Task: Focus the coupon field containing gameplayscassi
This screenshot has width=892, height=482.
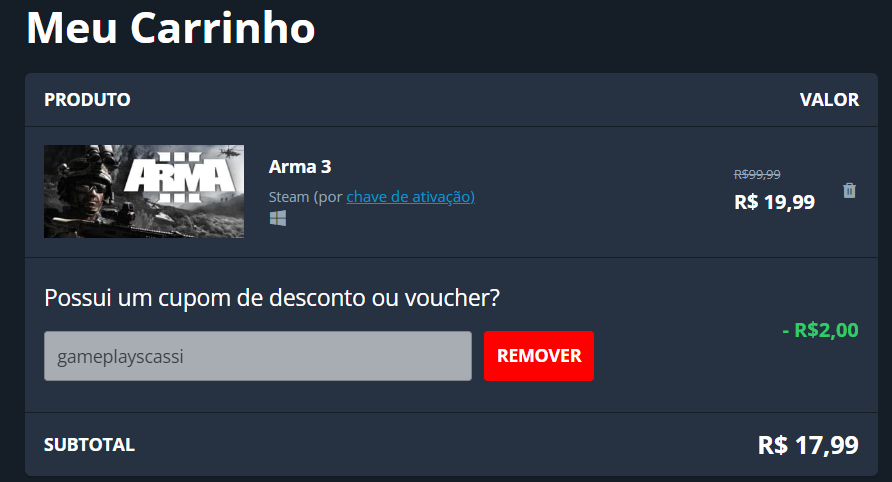Action: point(258,356)
